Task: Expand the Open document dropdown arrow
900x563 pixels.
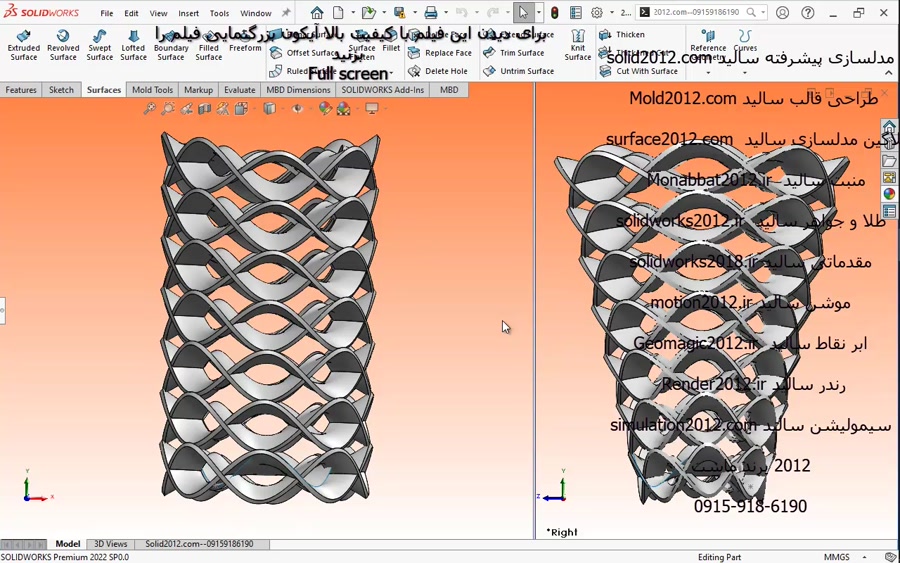Action: coord(383,13)
